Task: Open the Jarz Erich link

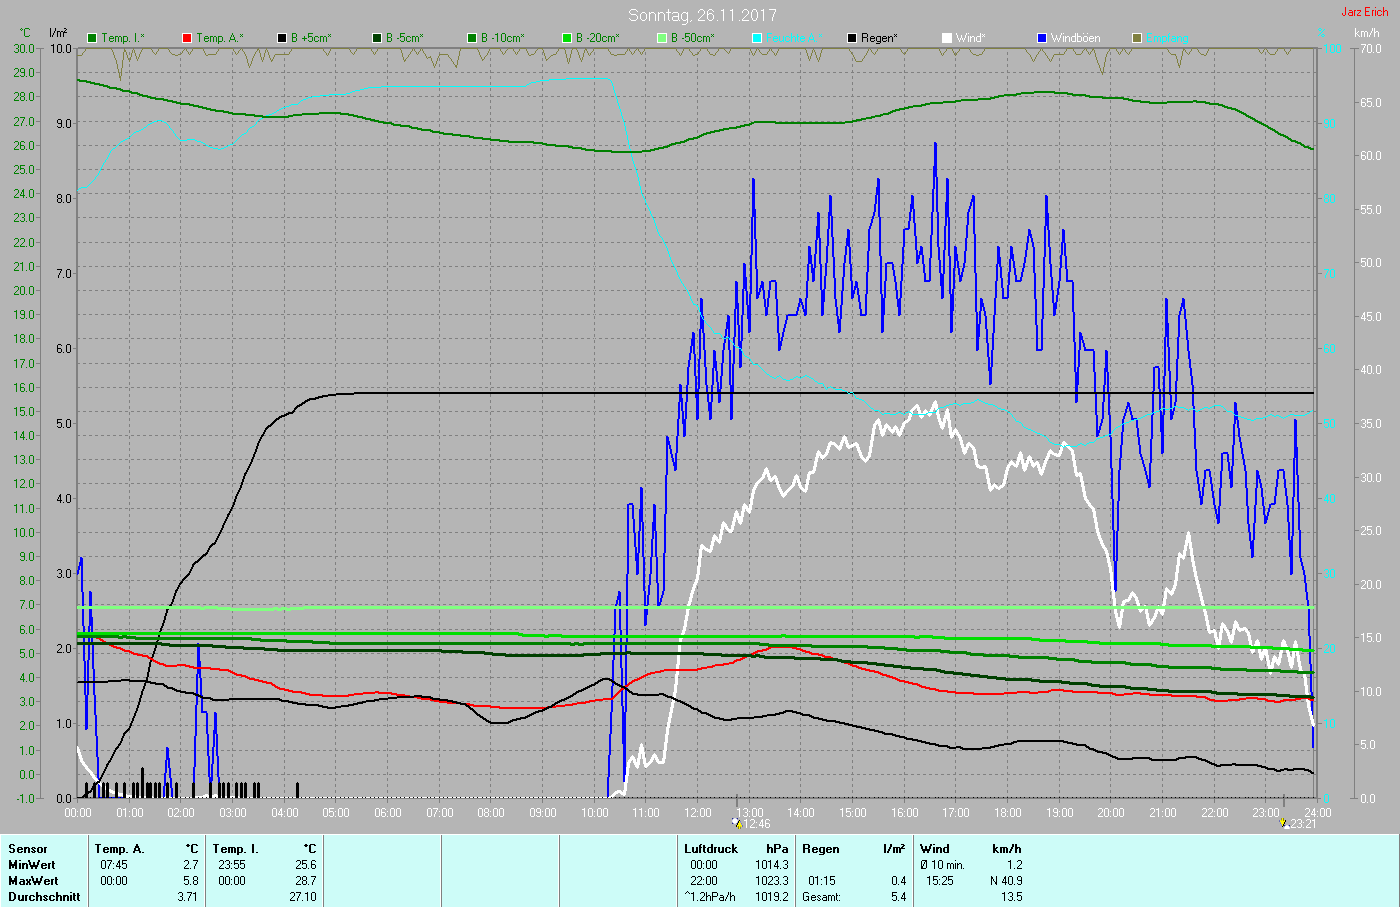Action: pos(1364,12)
